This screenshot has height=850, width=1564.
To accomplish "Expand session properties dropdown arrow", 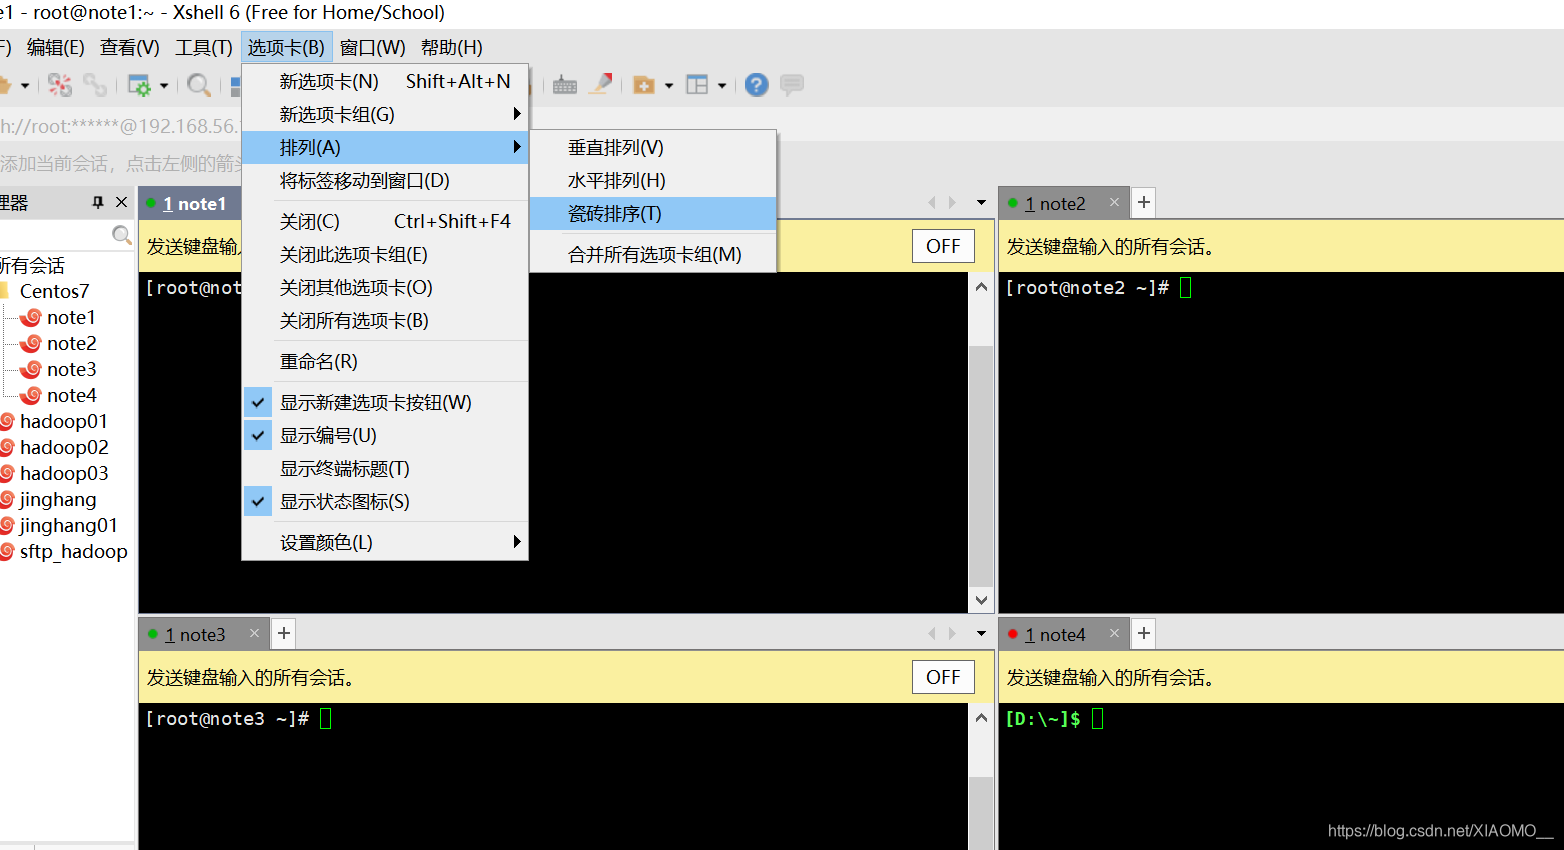I will coord(164,86).
